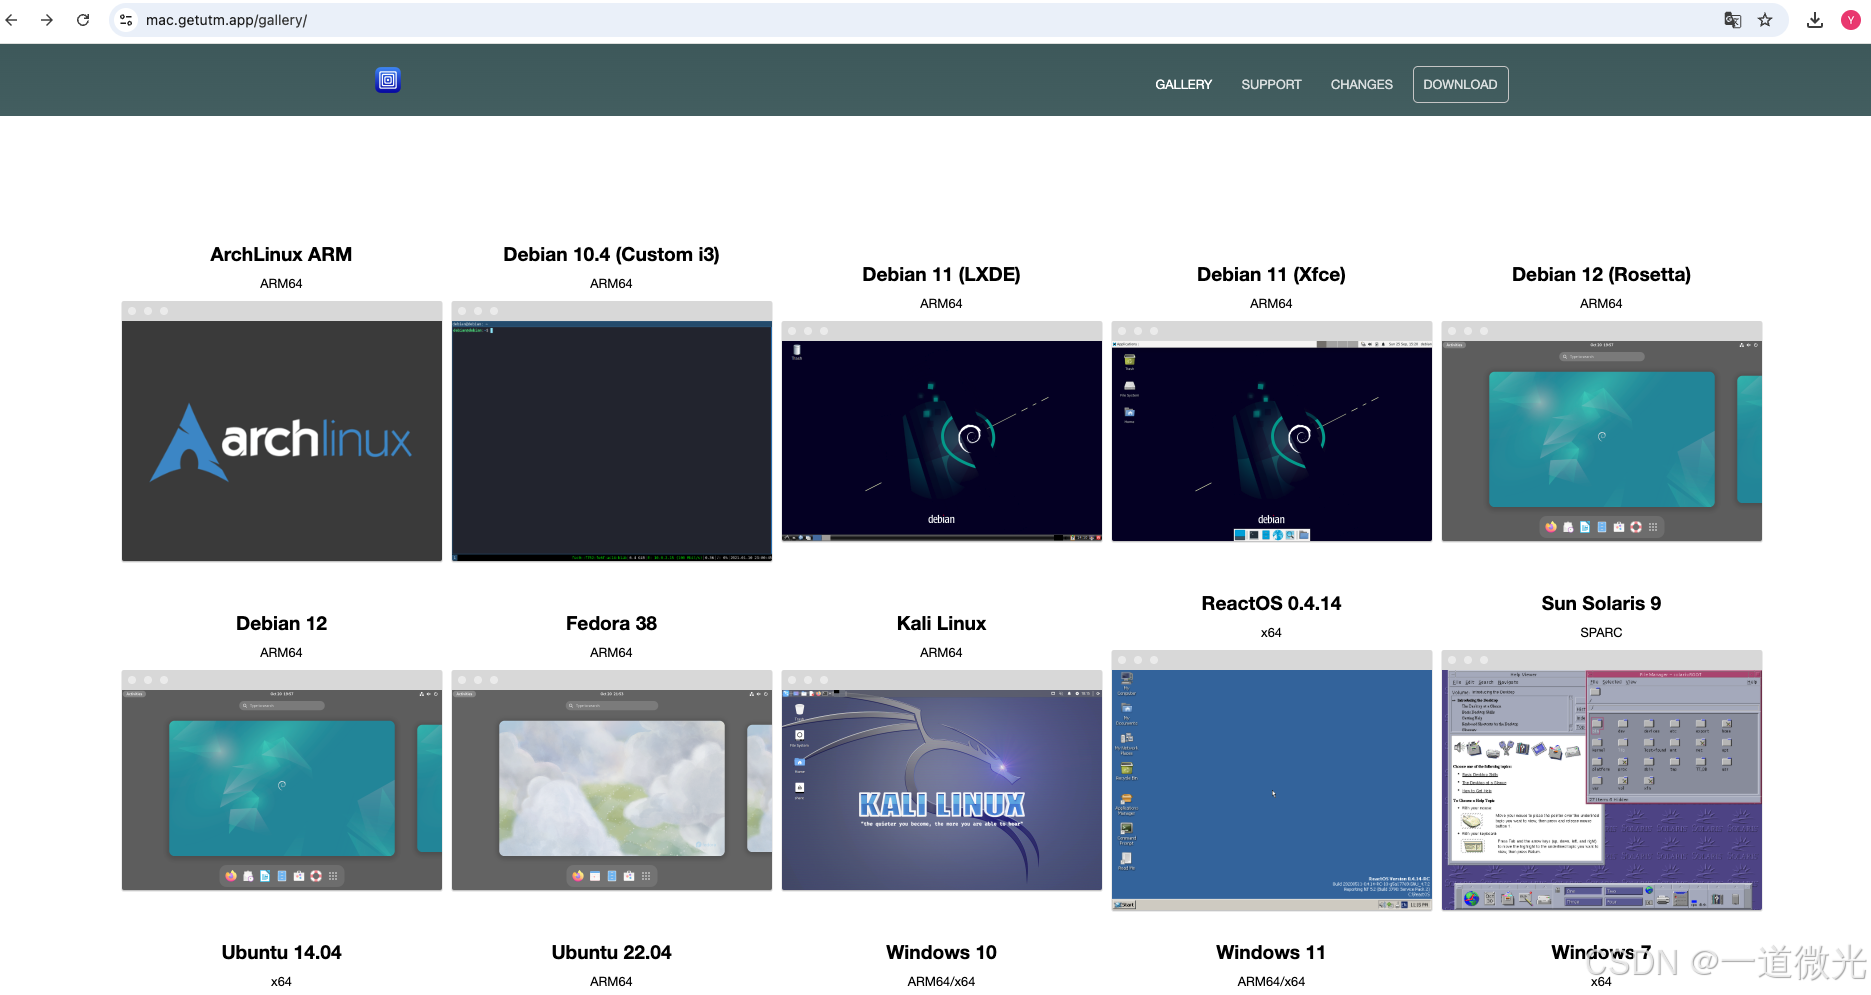Click ARM64 label under Fedora 38
The width and height of the screenshot is (1871, 995).
tap(611, 653)
